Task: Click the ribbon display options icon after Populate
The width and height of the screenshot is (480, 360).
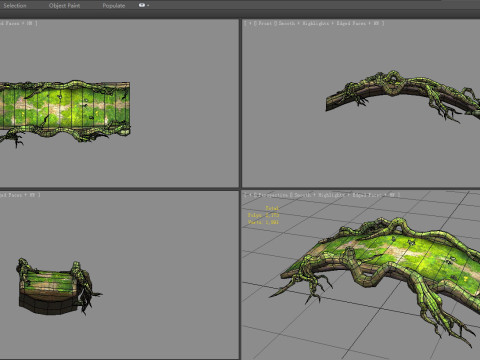Action: point(144,5)
